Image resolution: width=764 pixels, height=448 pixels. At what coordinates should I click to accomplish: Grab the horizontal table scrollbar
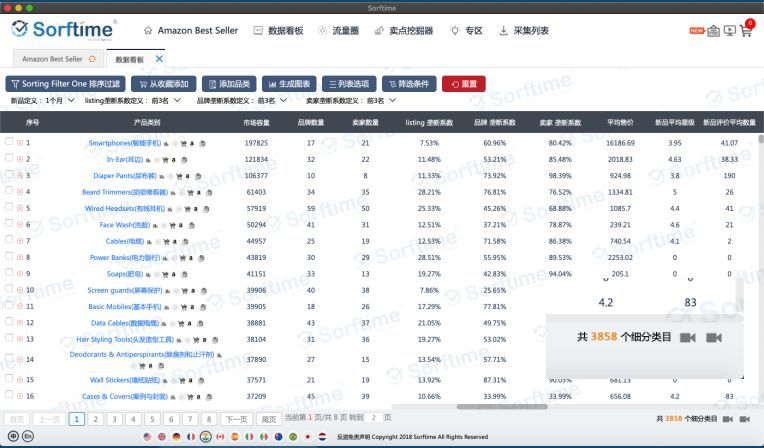point(502,407)
